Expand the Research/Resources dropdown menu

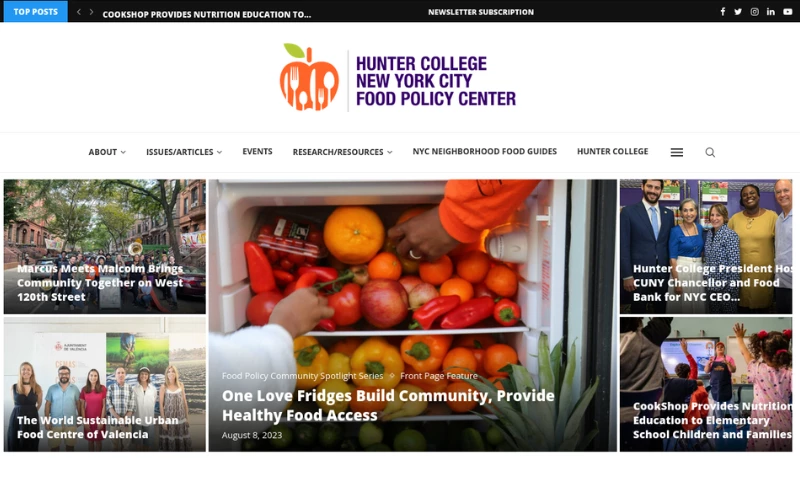tap(342, 152)
